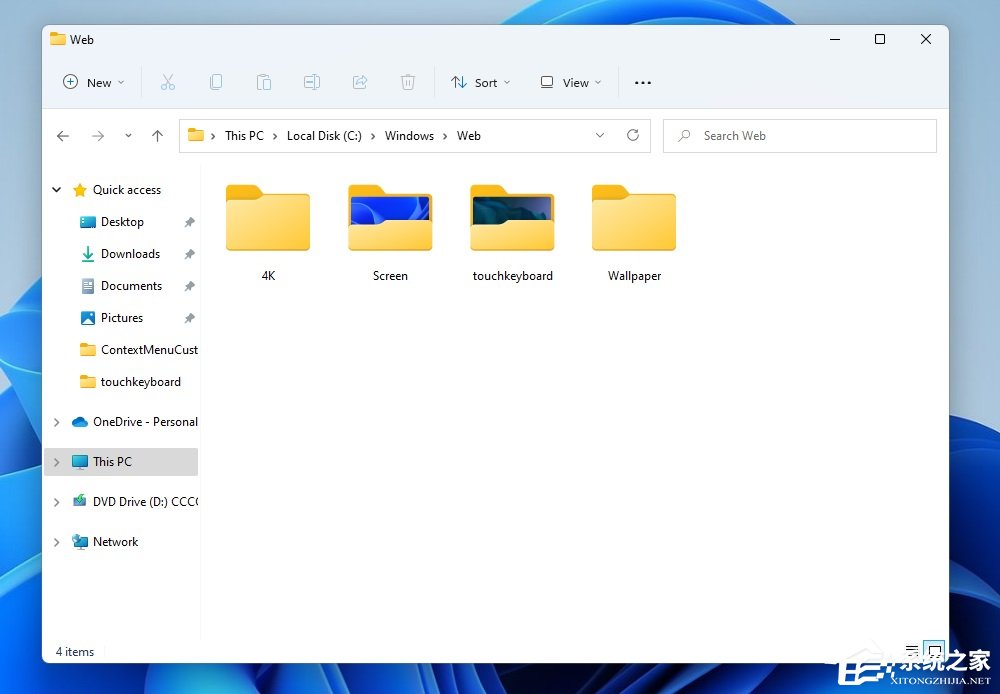Navigate to Local Disk (C:) via breadcrumb
This screenshot has height=694, width=1000.
click(323, 135)
